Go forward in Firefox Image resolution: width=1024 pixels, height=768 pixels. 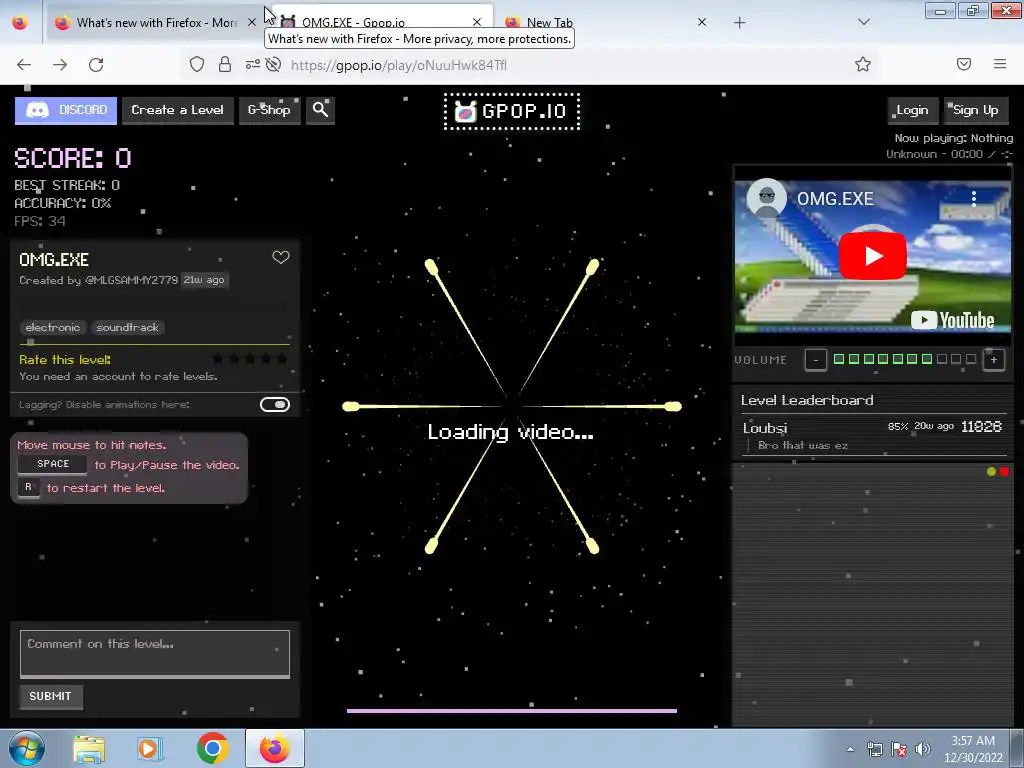pos(60,65)
